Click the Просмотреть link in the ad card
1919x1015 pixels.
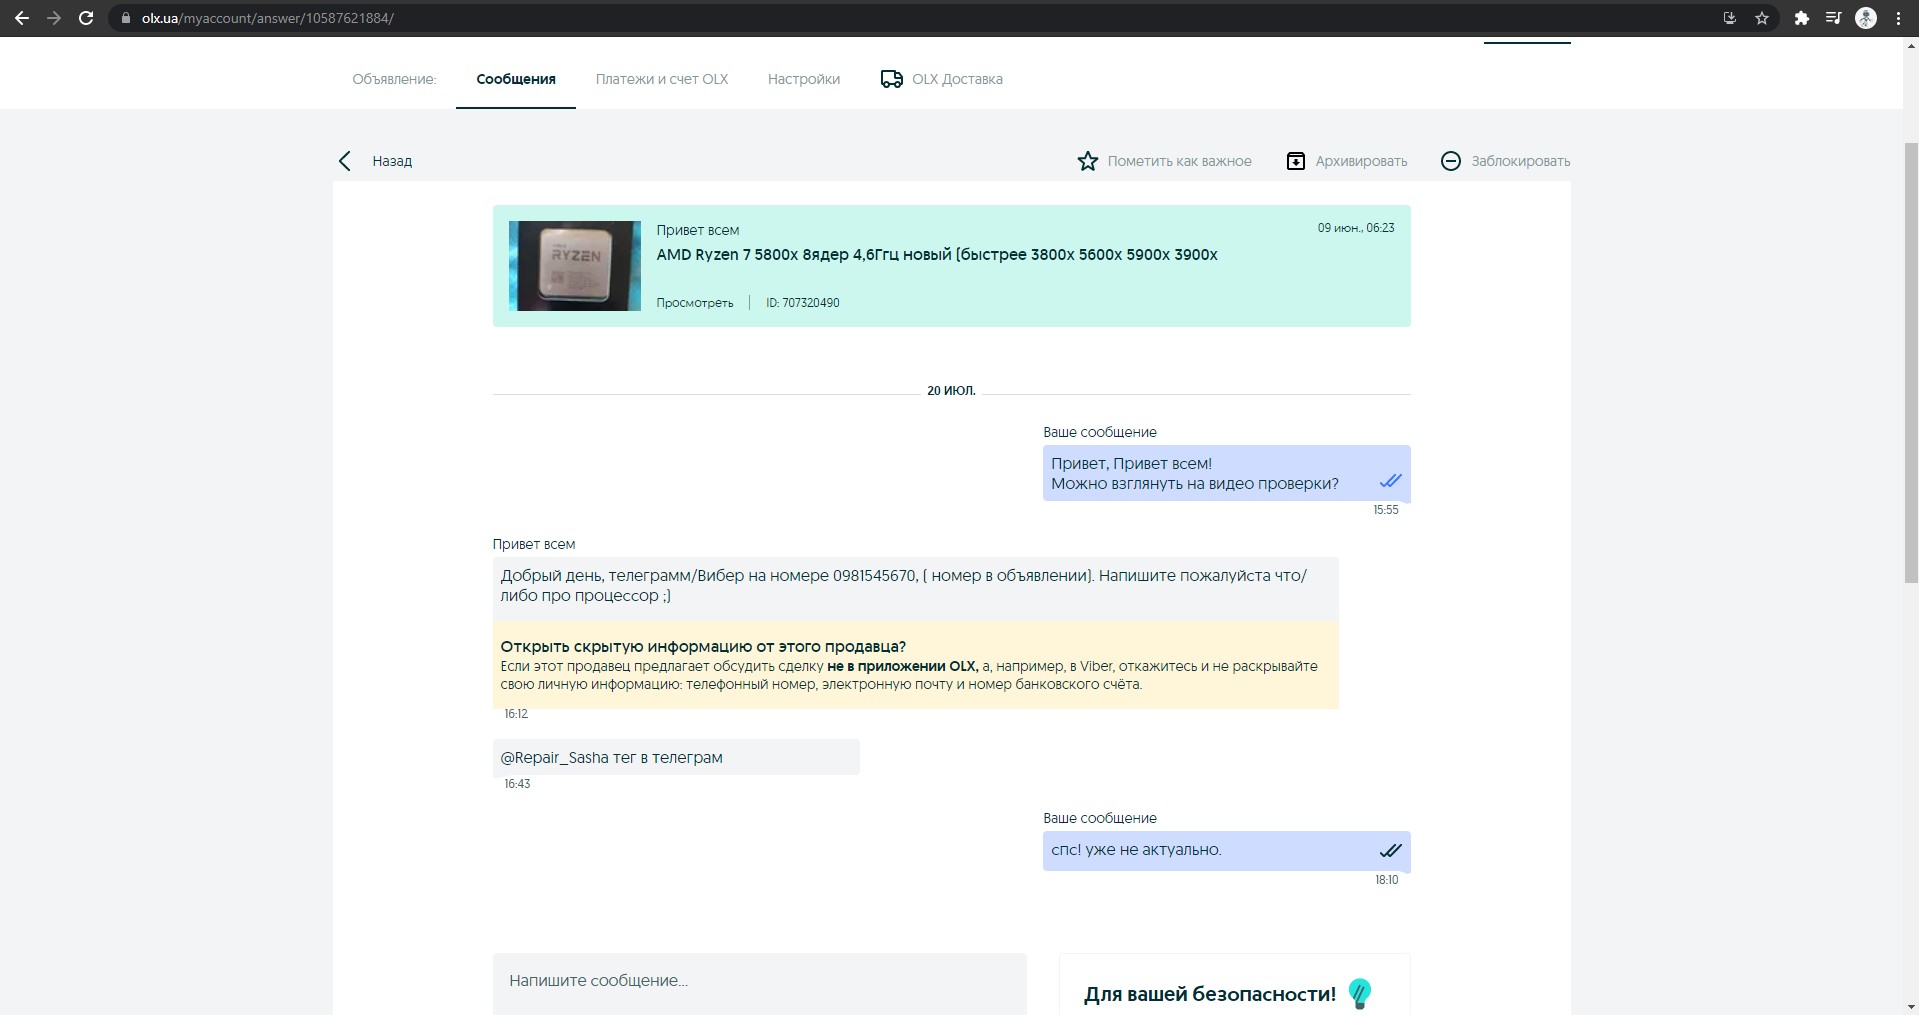click(x=695, y=303)
